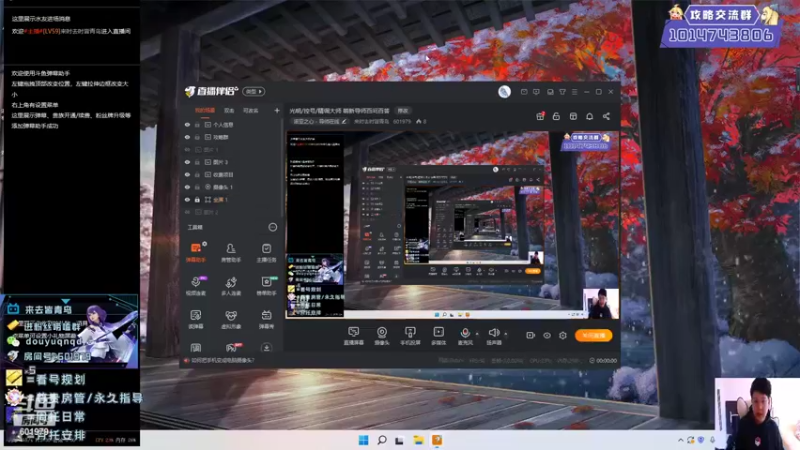800x450 pixels.
Task: Open toolbox more options circle button
Action: 272,227
